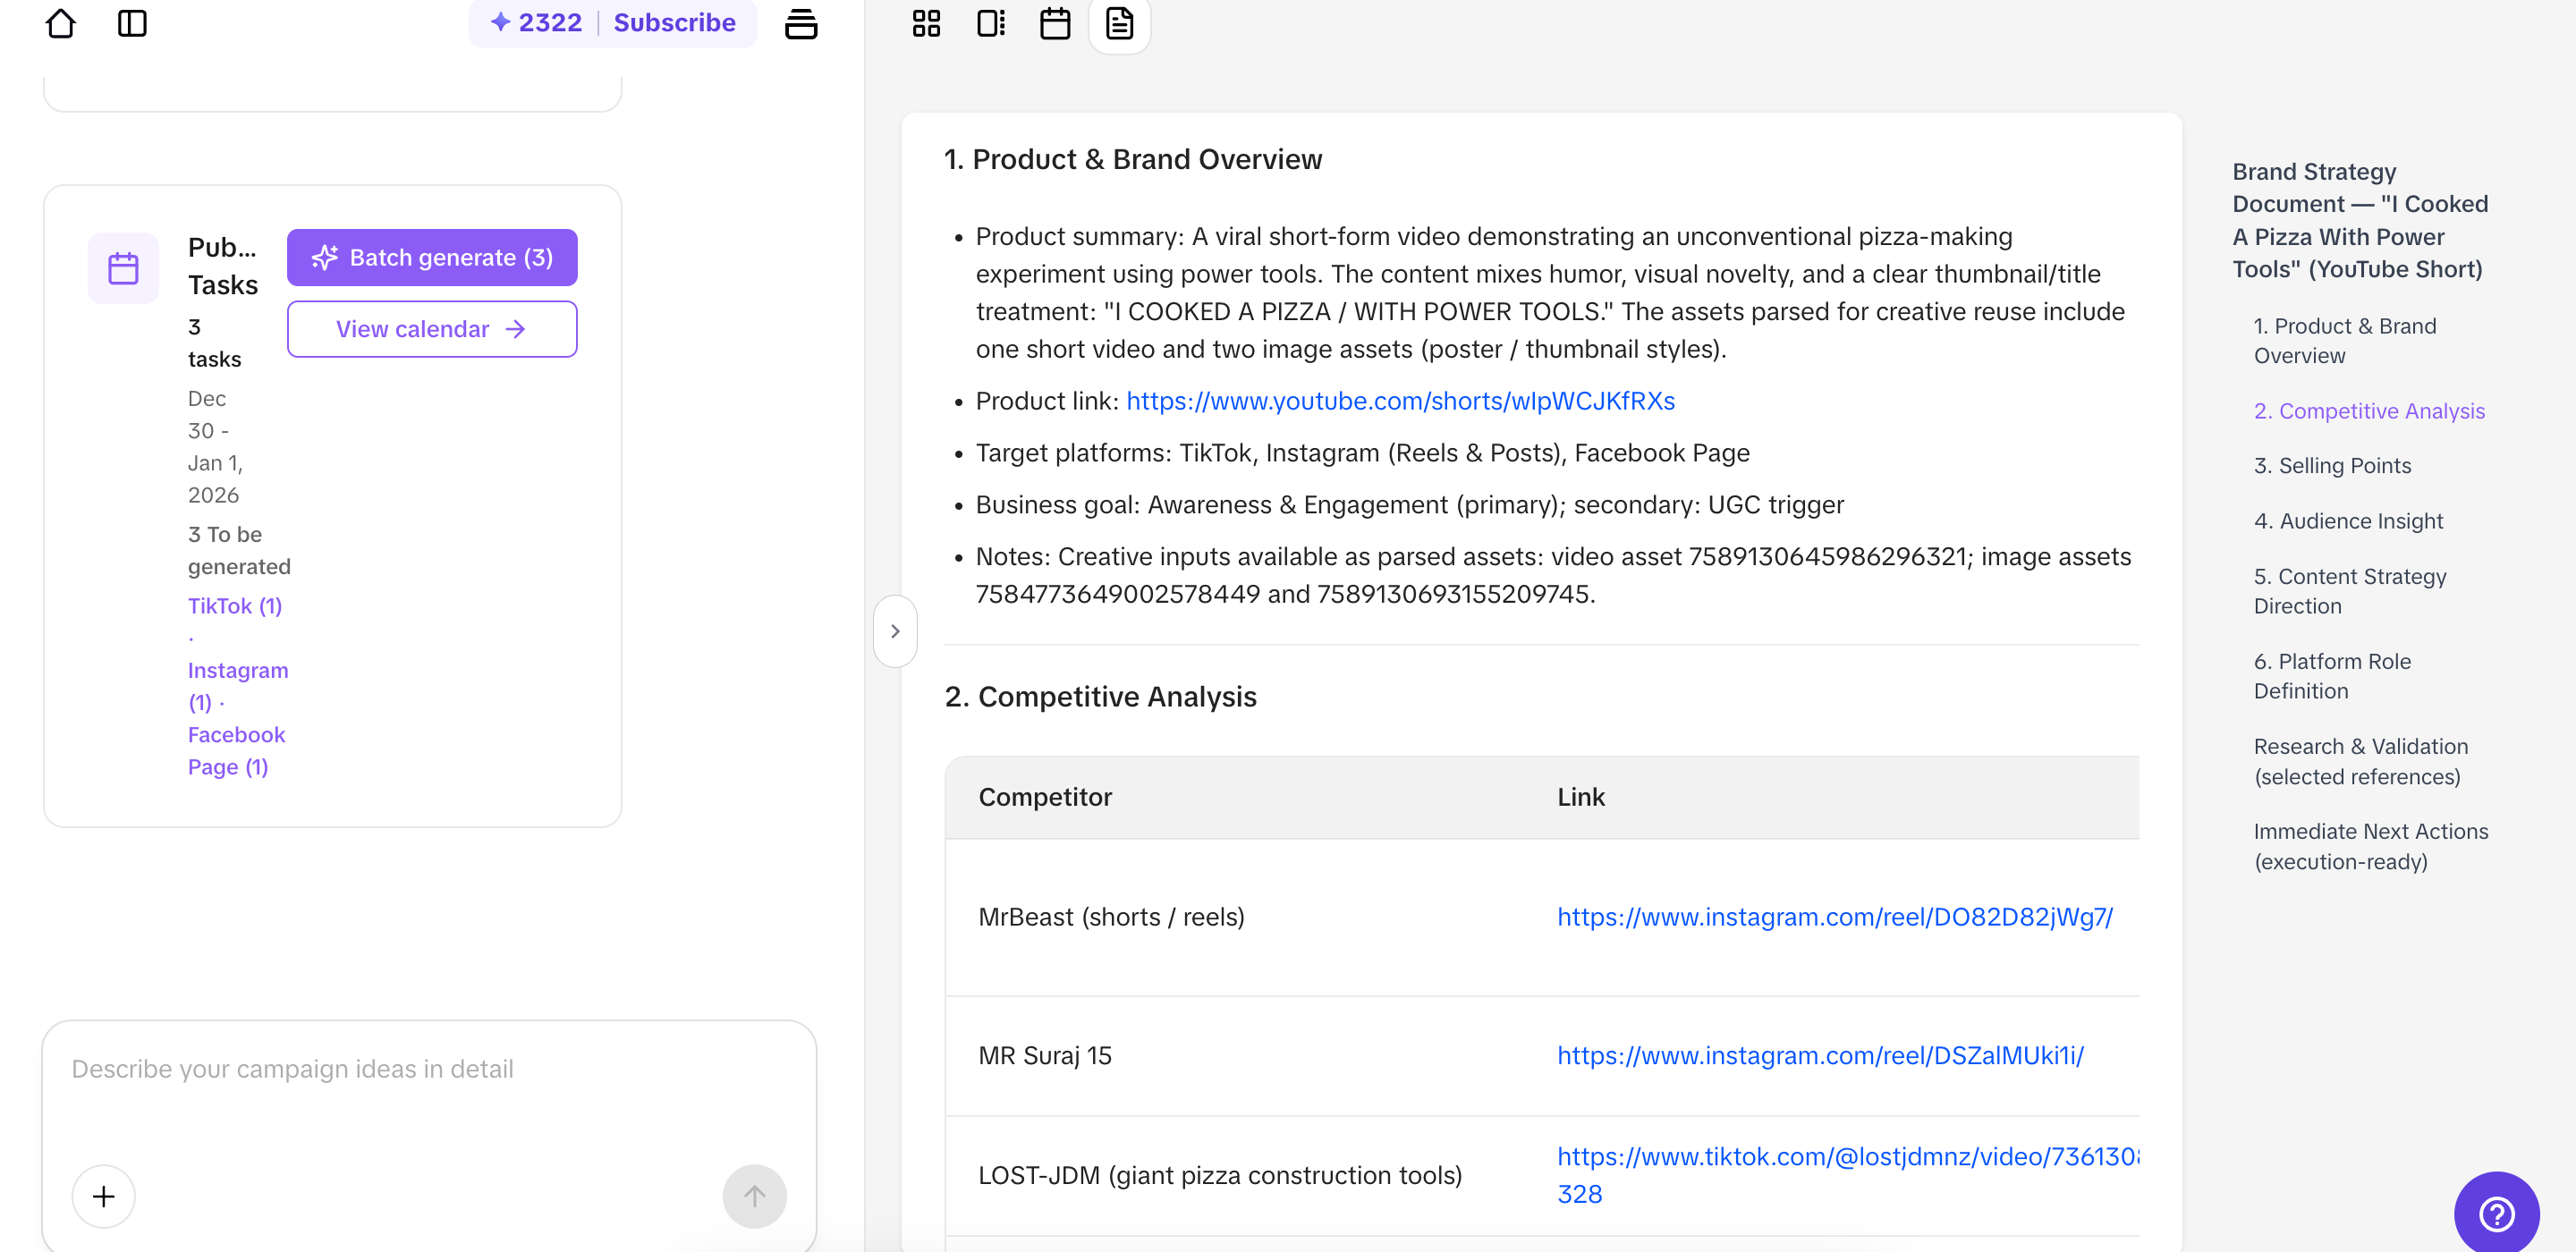Image resolution: width=2576 pixels, height=1252 pixels.
Task: Toggle the sidebar panel icon
Action: pyautogui.click(x=133, y=23)
